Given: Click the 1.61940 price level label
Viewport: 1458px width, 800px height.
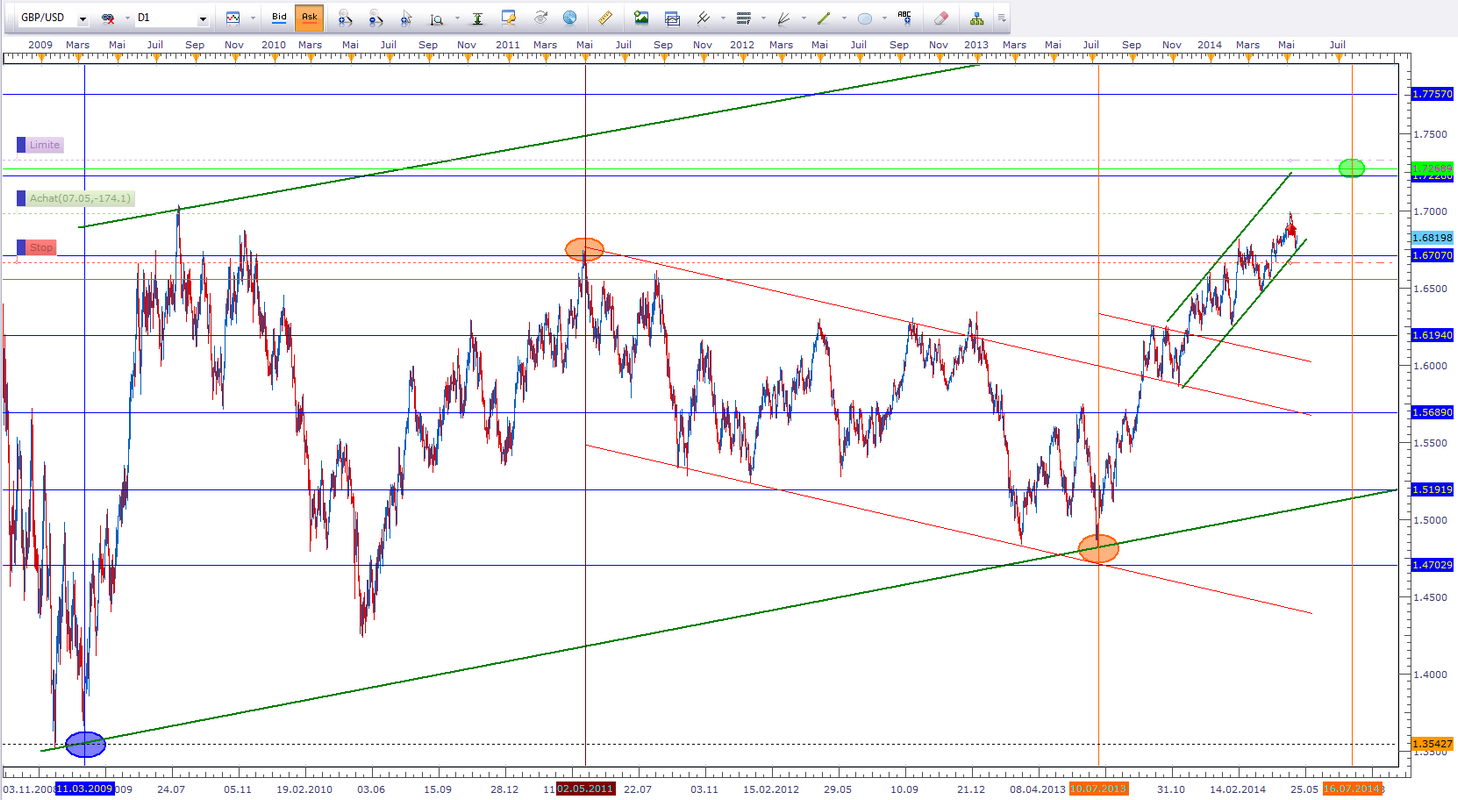Looking at the screenshot, I should tap(1432, 336).
